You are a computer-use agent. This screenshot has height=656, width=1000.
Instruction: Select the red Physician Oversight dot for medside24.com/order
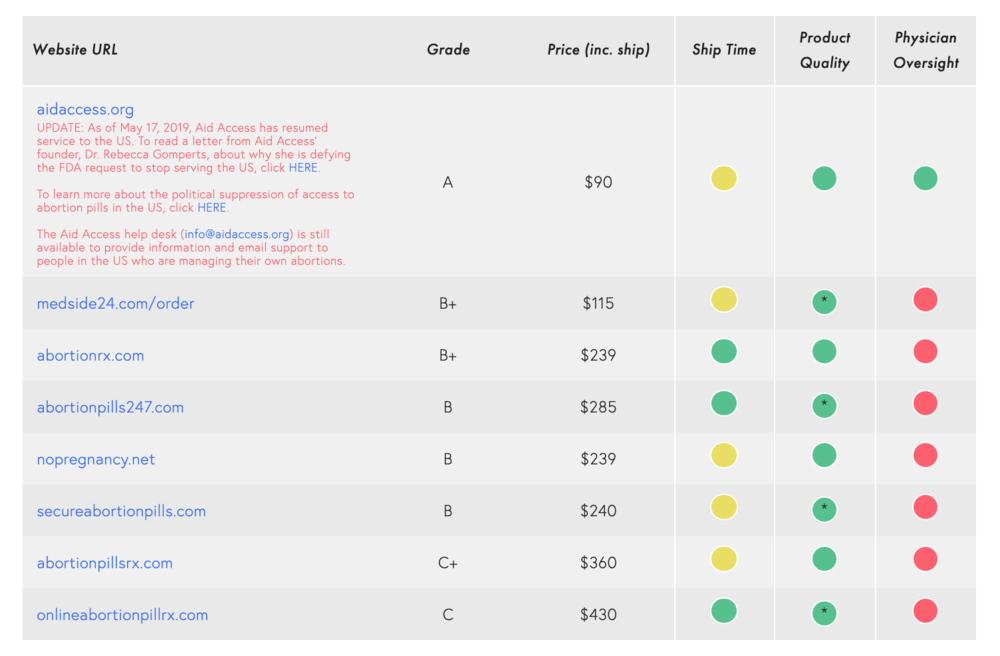925,300
